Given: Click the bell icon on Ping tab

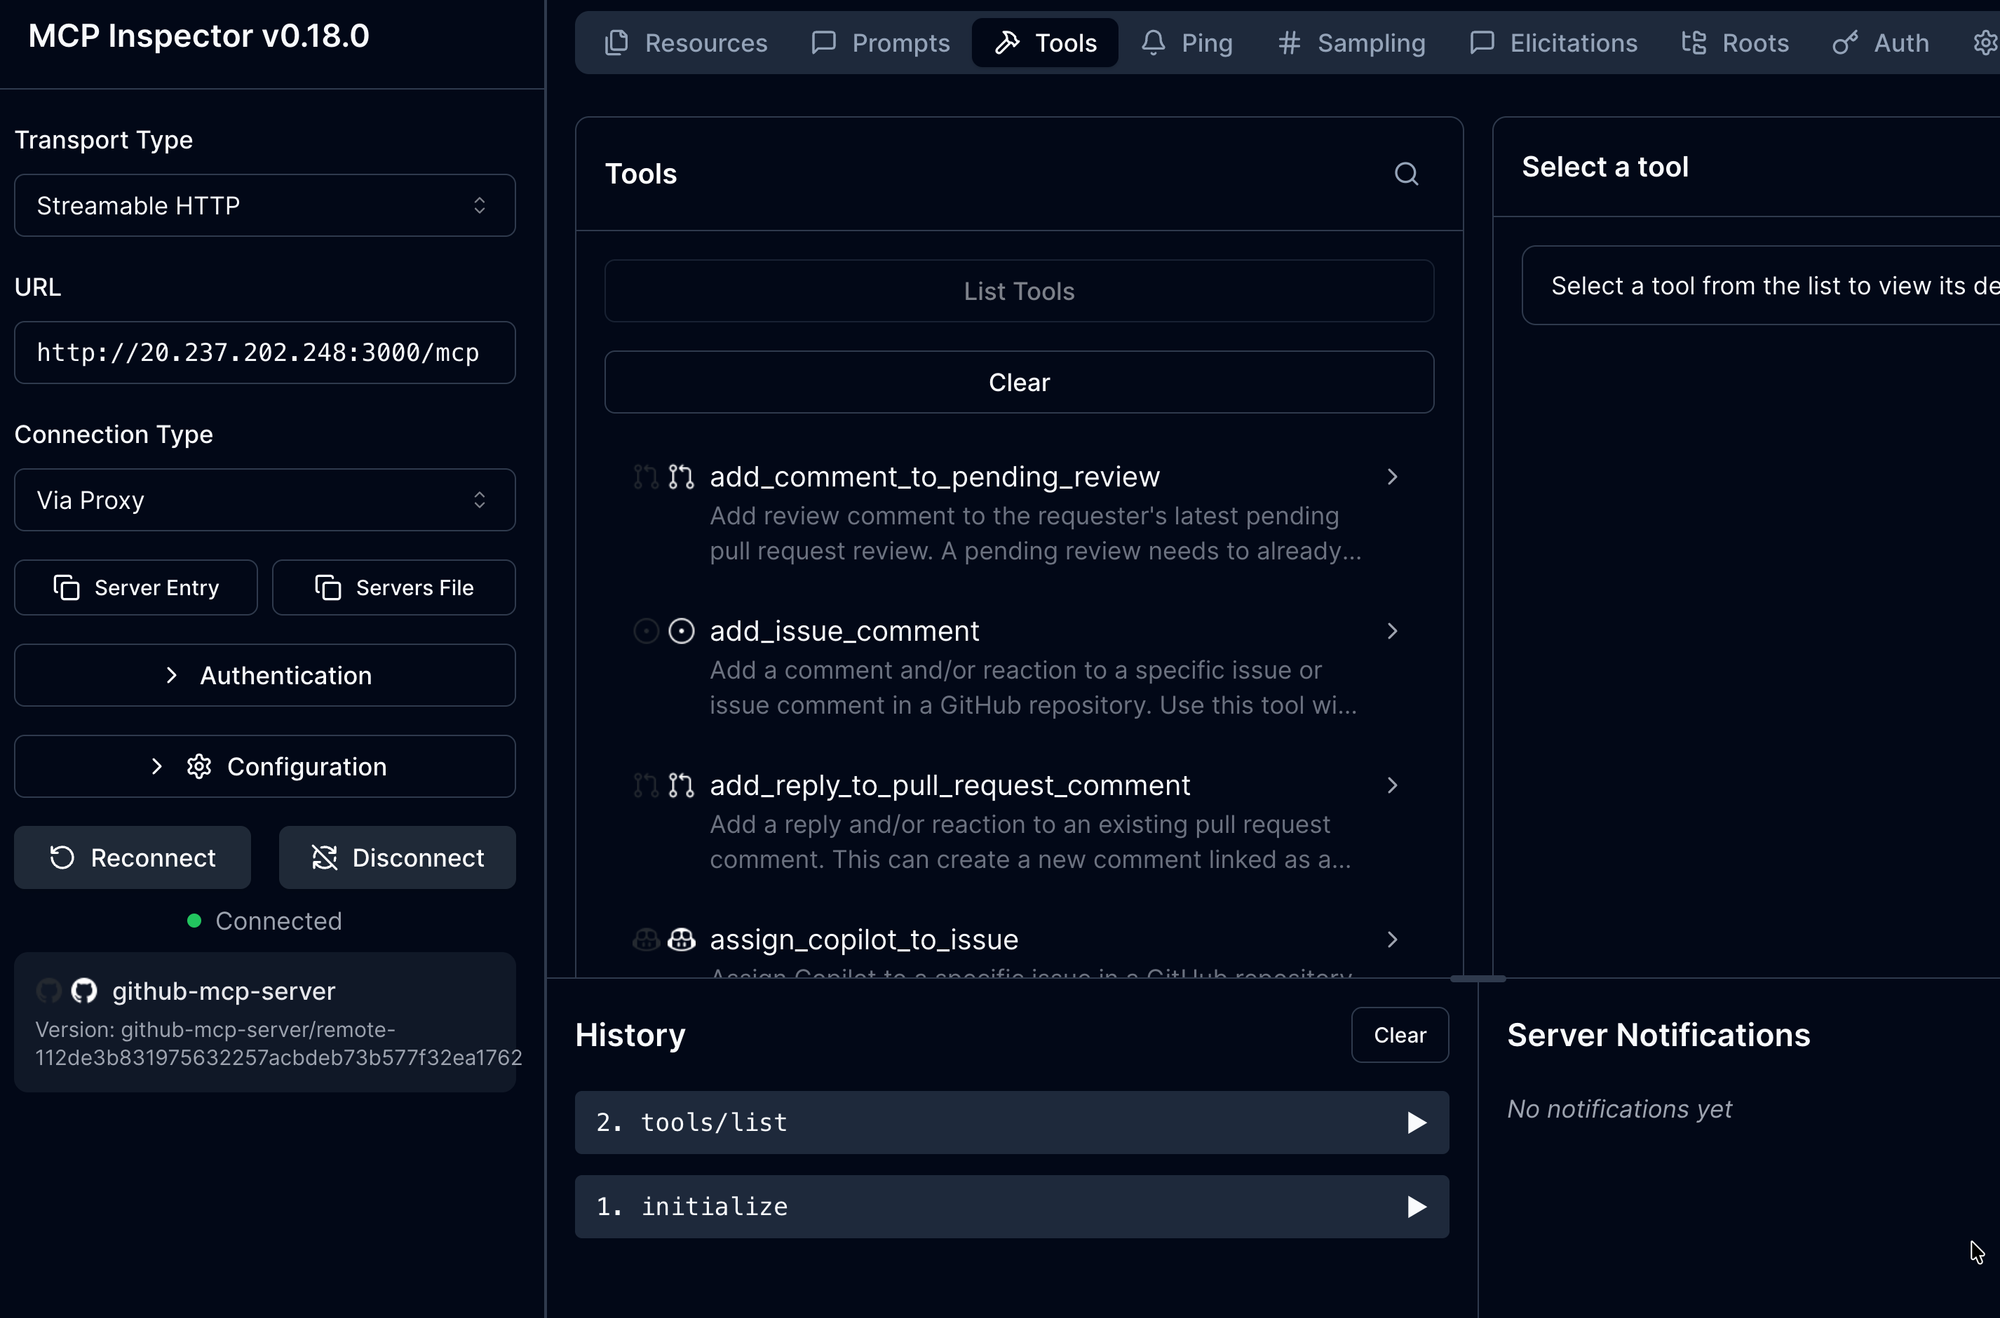Looking at the screenshot, I should pos(1153,43).
